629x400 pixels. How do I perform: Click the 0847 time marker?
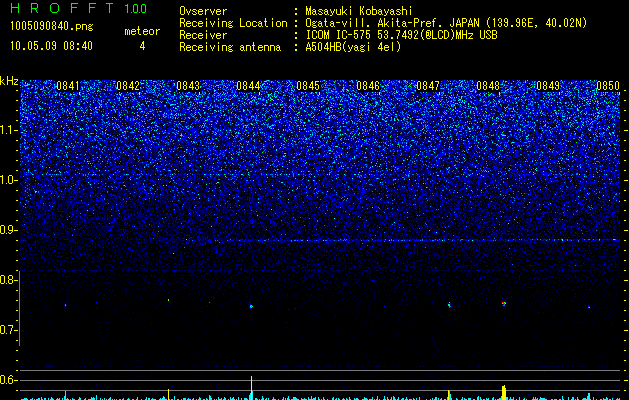pyautogui.click(x=428, y=86)
